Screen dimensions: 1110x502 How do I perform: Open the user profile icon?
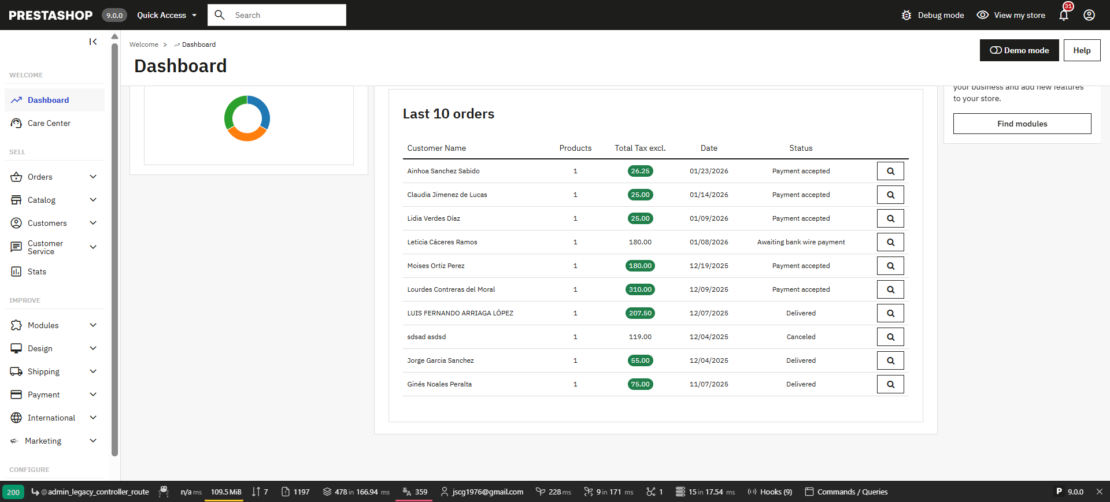tap(1089, 15)
